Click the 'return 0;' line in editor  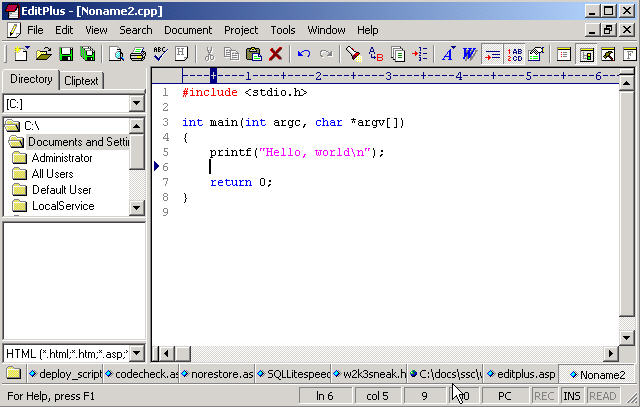pyautogui.click(x=241, y=182)
